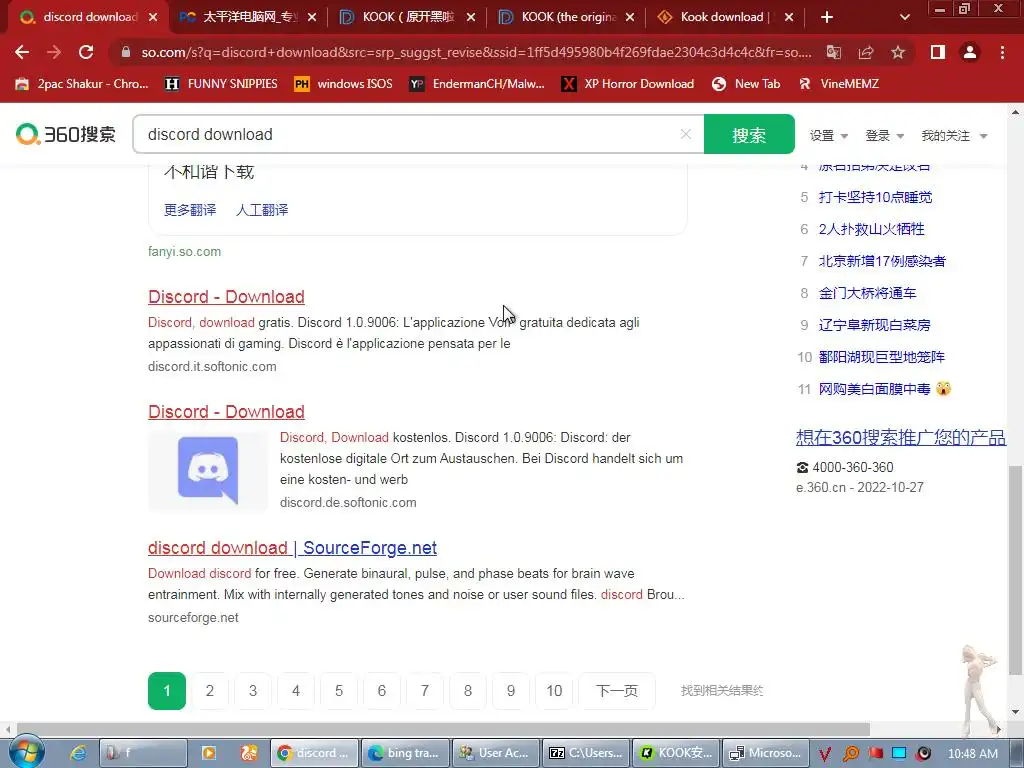Click the horizontal scrollbar thumb
The height and width of the screenshot is (768, 1024).
coord(443,729)
